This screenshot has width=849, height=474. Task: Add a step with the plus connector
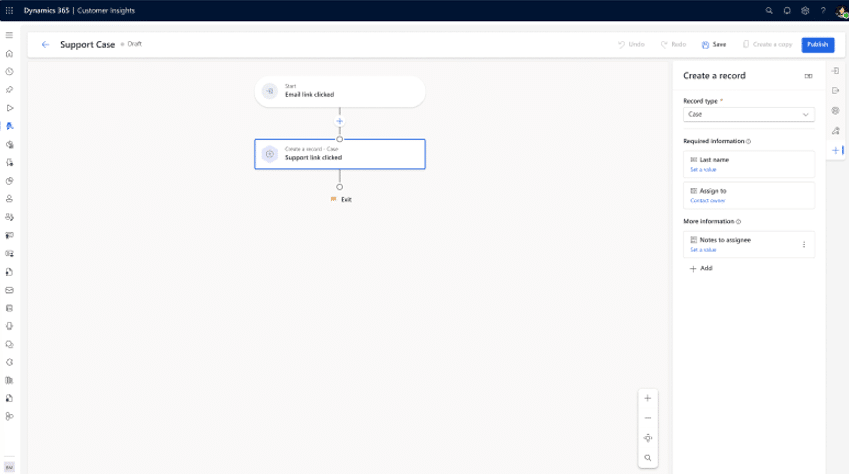pyautogui.click(x=339, y=122)
